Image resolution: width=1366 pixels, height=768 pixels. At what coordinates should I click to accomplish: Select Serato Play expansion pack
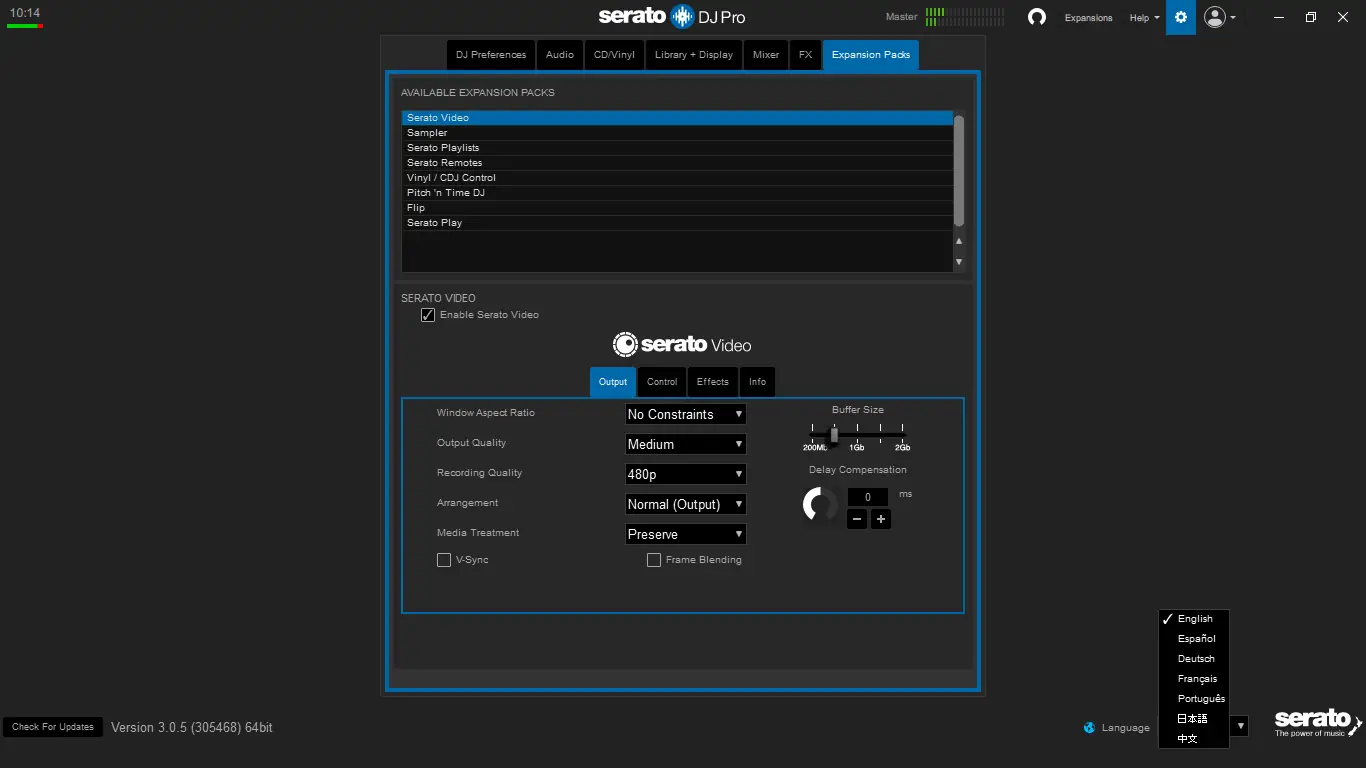click(677, 223)
